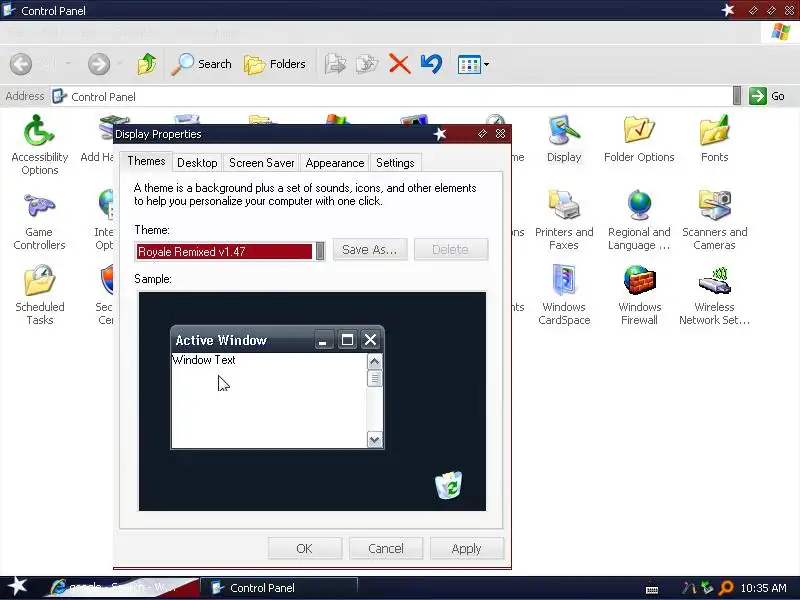Click the Move To toolbar icon
This screenshot has width=800, height=600.
point(335,64)
